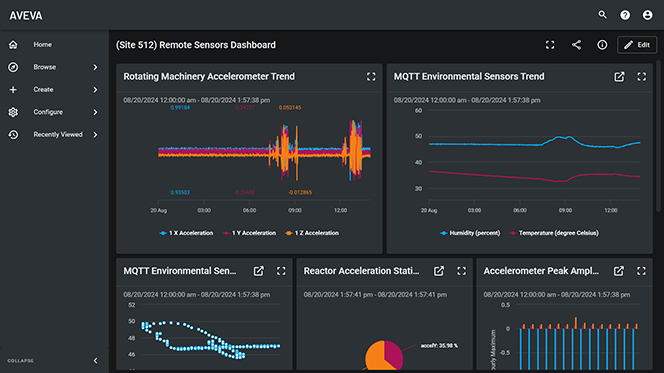This screenshot has height=373, width=664.
Task: Click the Configure gear icon
Action: click(13, 112)
